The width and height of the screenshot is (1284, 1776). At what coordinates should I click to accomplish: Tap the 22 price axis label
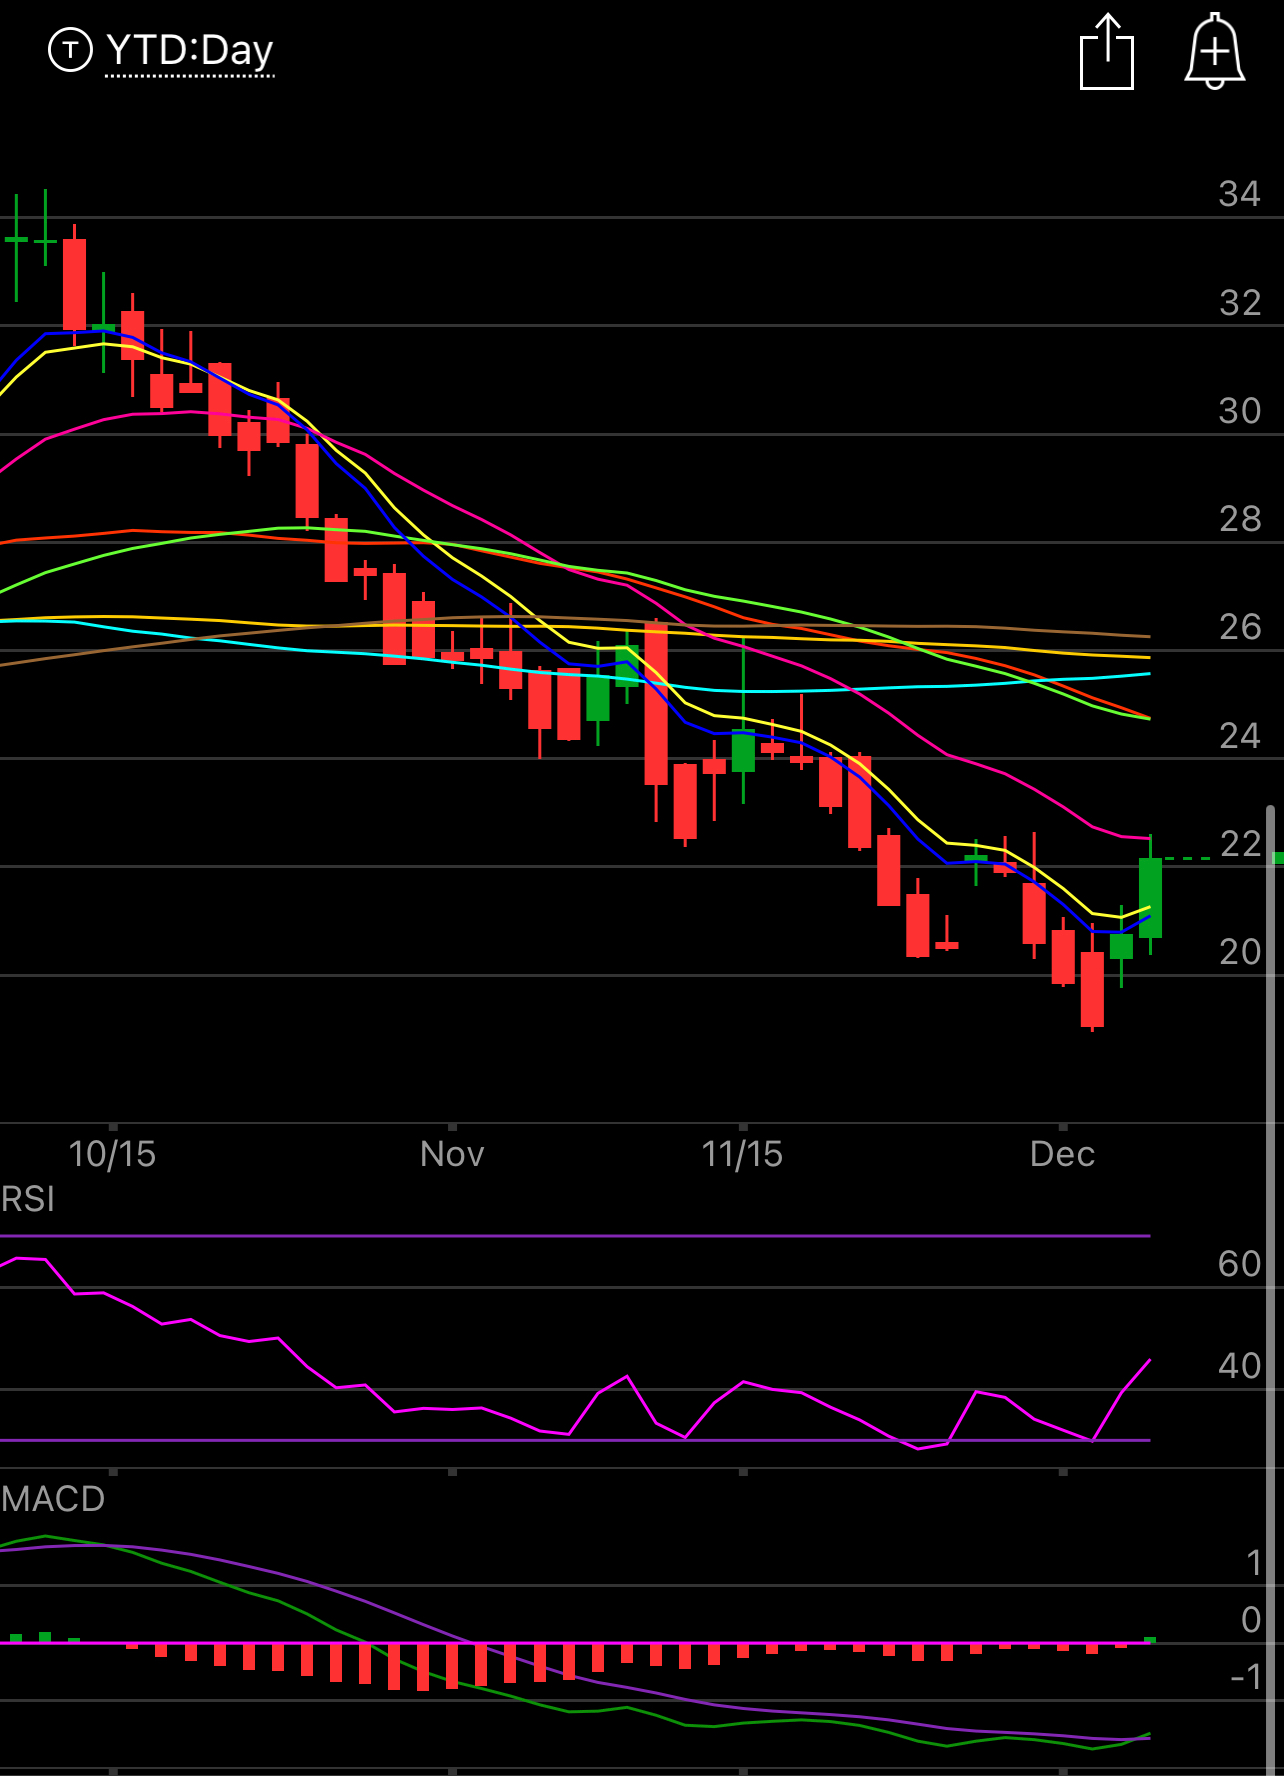coord(1240,844)
